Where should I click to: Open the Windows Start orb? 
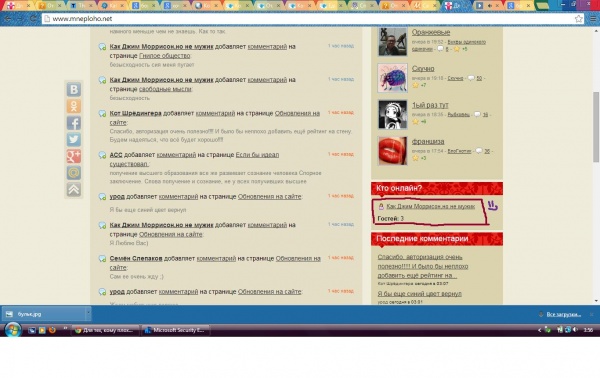click(13, 329)
